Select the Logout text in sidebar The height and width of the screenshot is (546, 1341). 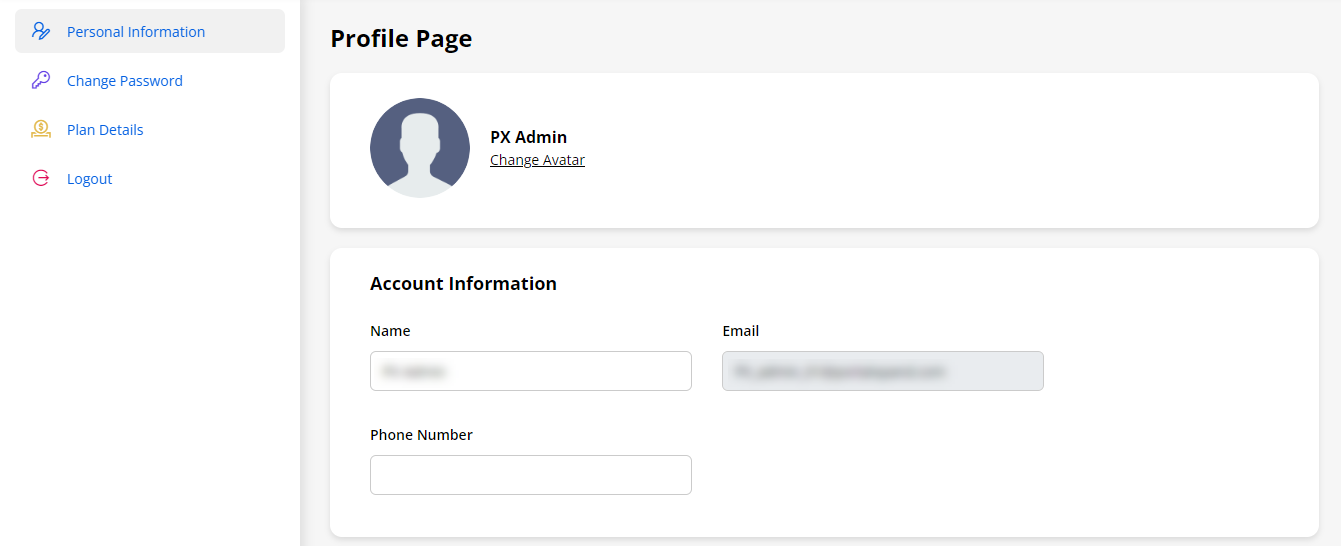(89, 179)
